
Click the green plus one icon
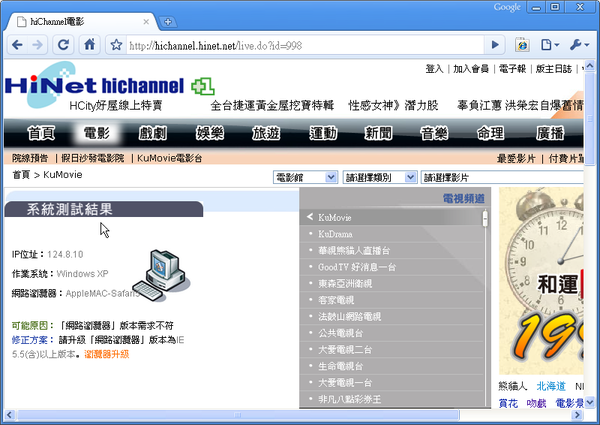[x=203, y=86]
